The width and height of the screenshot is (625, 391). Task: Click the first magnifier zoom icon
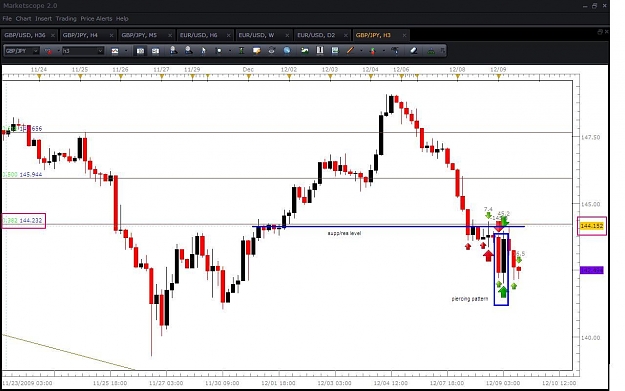(173, 51)
